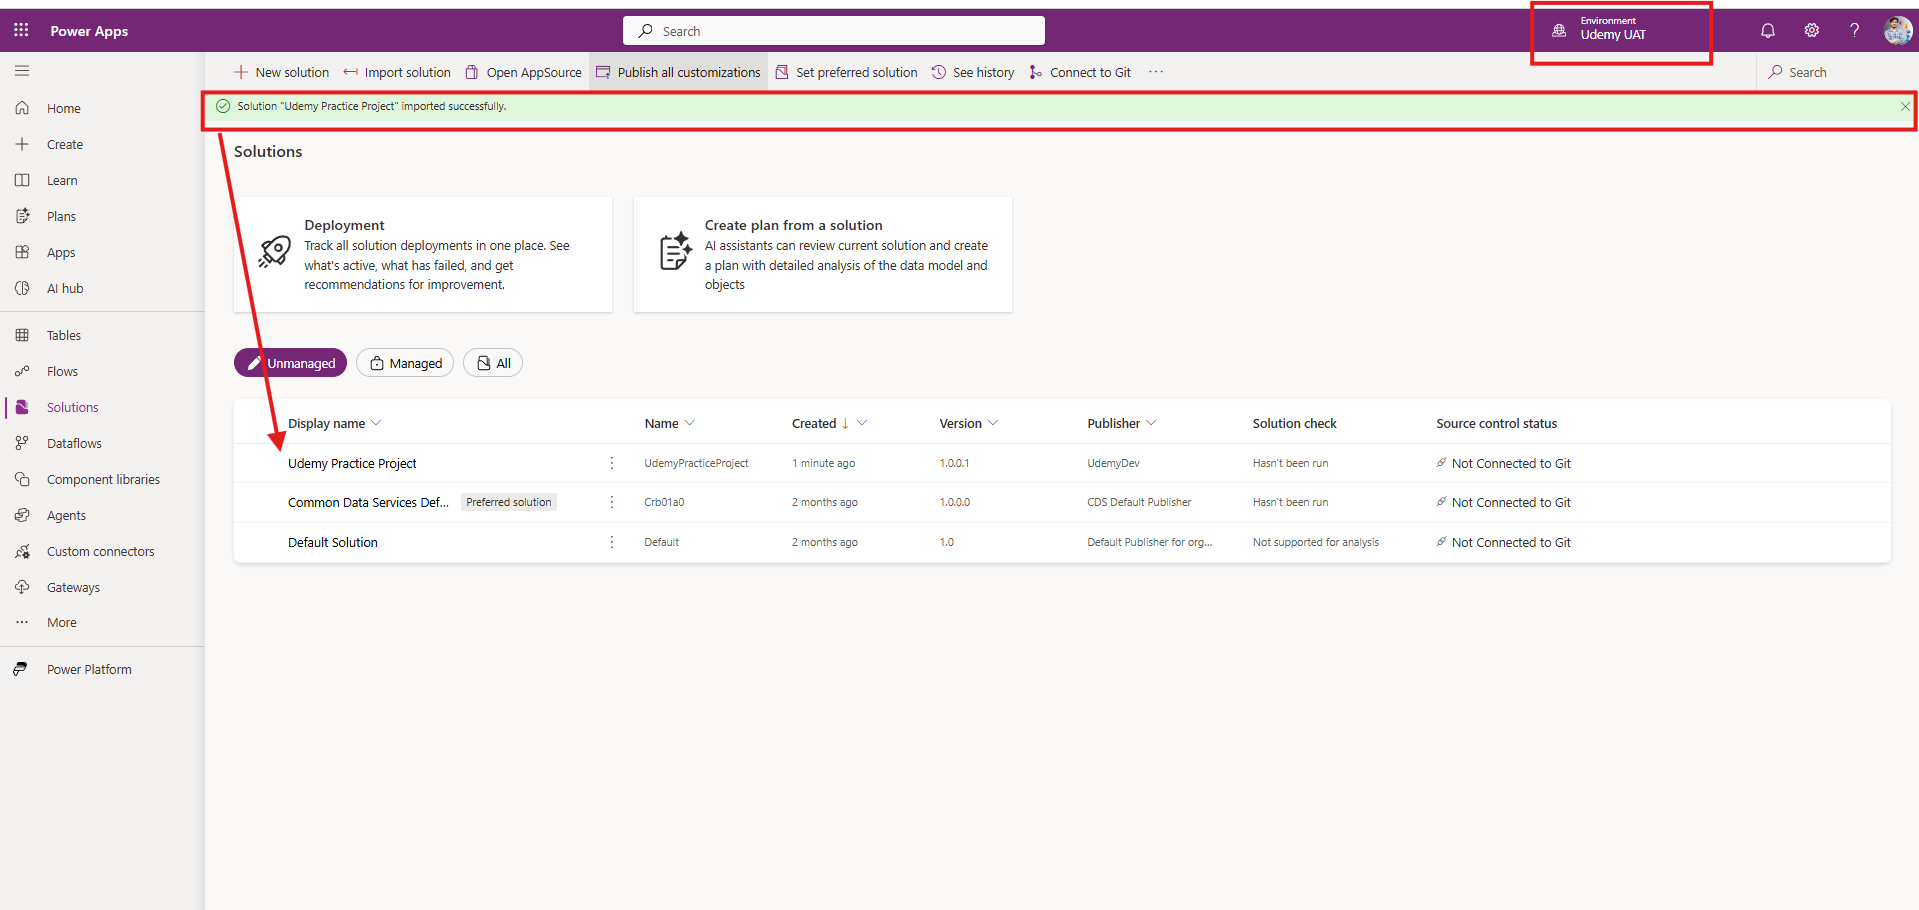Open Udemy Practice Project solution
This screenshot has height=910, width=1919.
coord(352,463)
